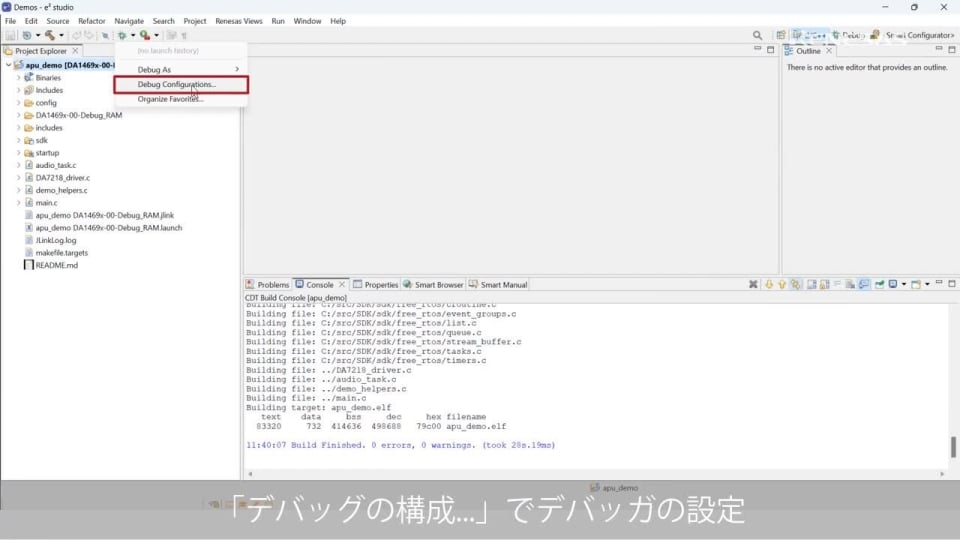
Task: Expand the sdk folder node
Action: (x=18, y=140)
